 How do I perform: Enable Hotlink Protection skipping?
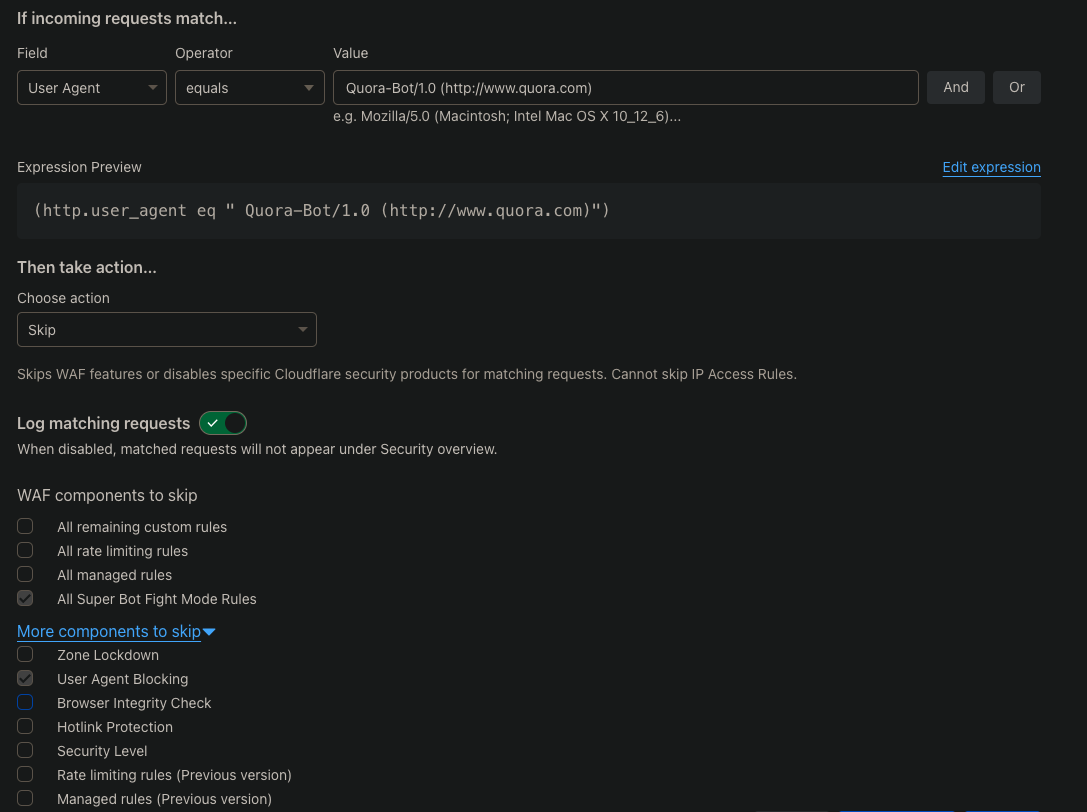point(24,726)
